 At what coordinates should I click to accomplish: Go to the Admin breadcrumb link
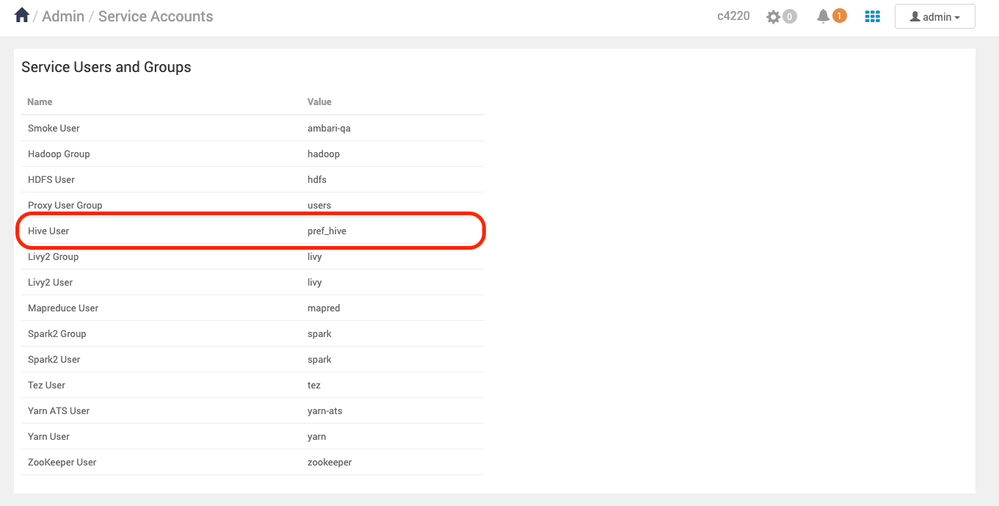click(63, 17)
